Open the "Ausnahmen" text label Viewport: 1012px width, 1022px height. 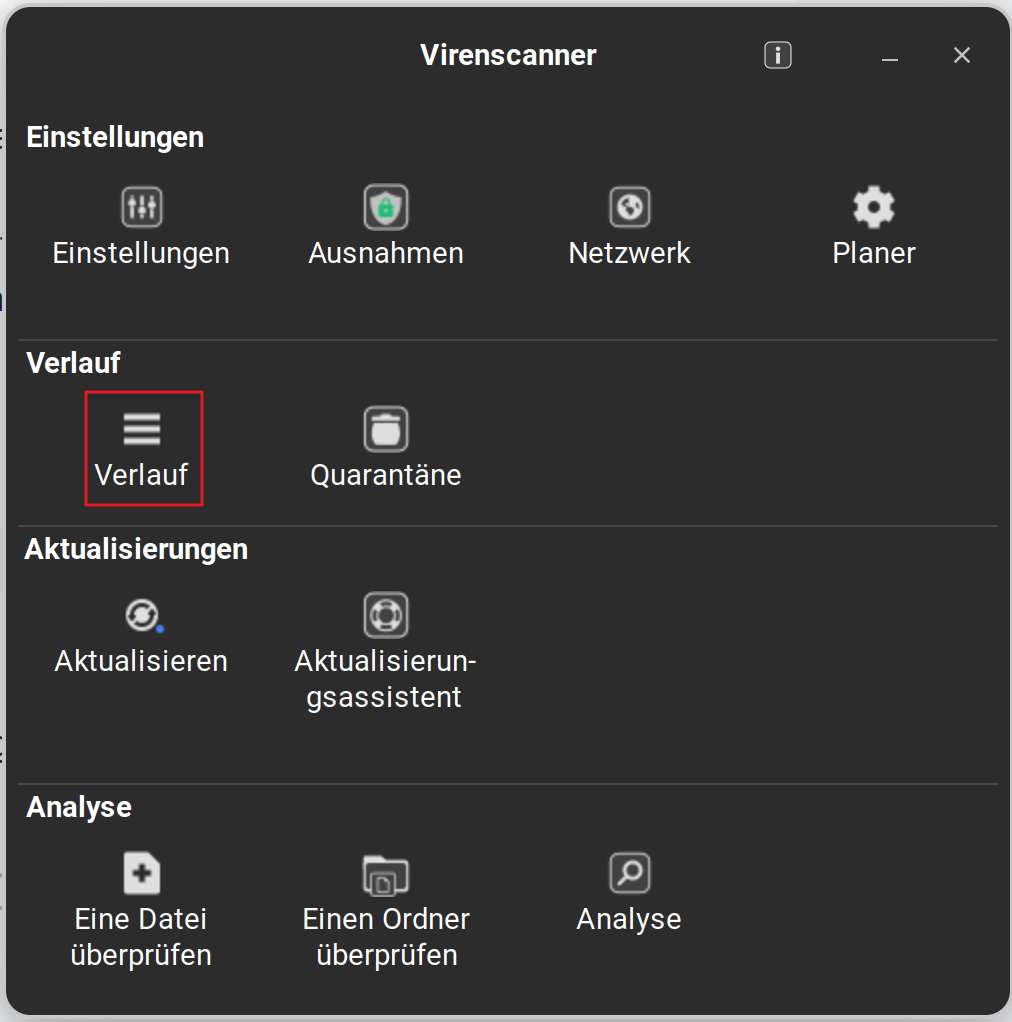(386, 253)
